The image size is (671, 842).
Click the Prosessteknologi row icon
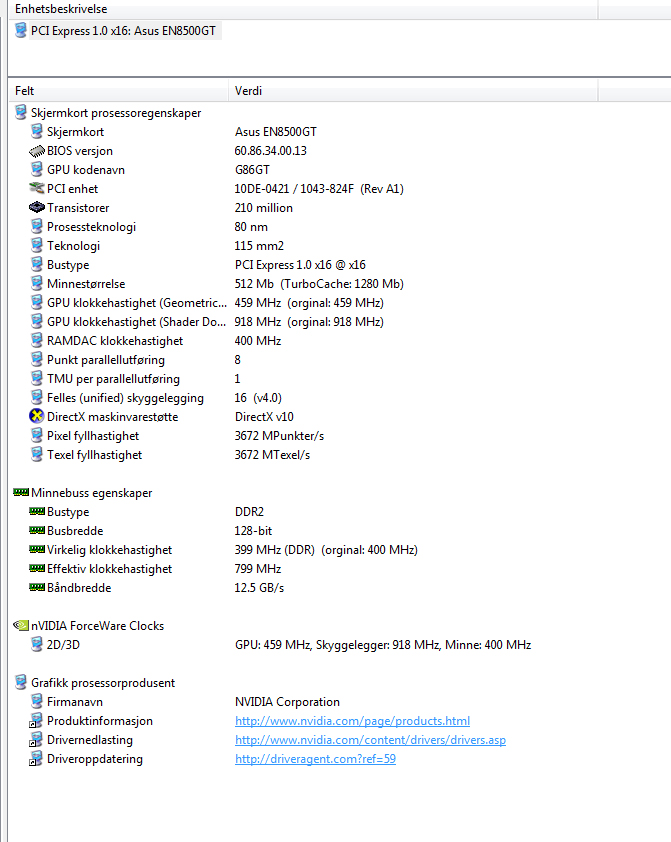tap(37, 226)
